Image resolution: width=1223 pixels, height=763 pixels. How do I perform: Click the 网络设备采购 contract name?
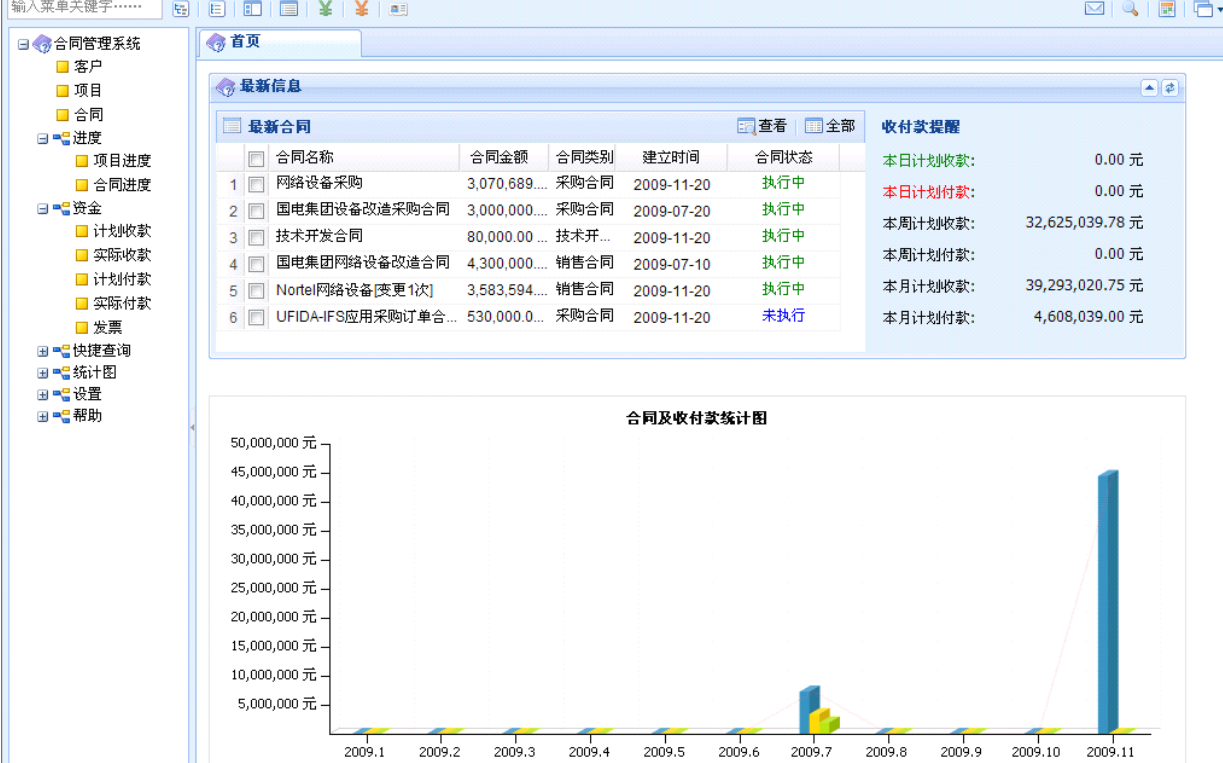coord(319,183)
